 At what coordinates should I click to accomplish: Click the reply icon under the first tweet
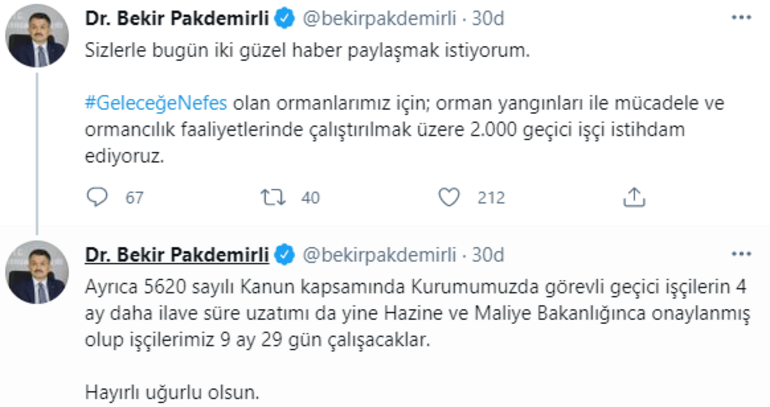click(96, 197)
